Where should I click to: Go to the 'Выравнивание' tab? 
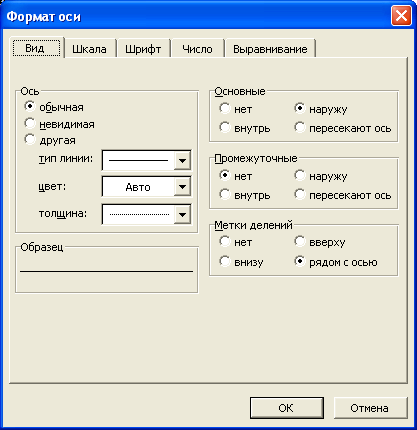tap(270, 49)
